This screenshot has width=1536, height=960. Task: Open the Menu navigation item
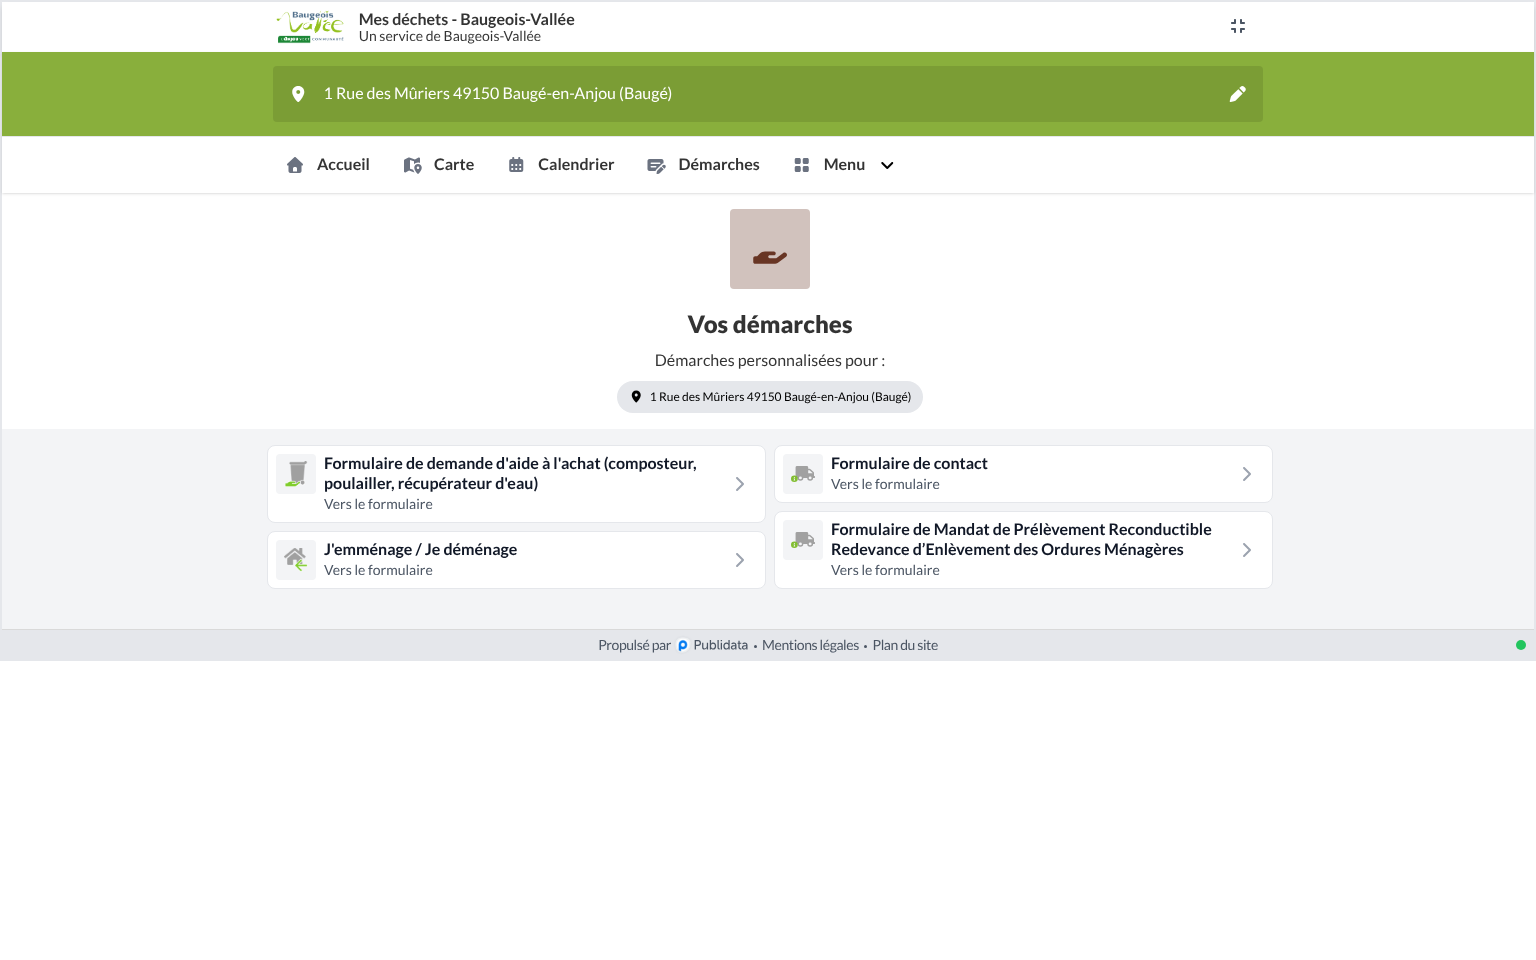coord(844,165)
